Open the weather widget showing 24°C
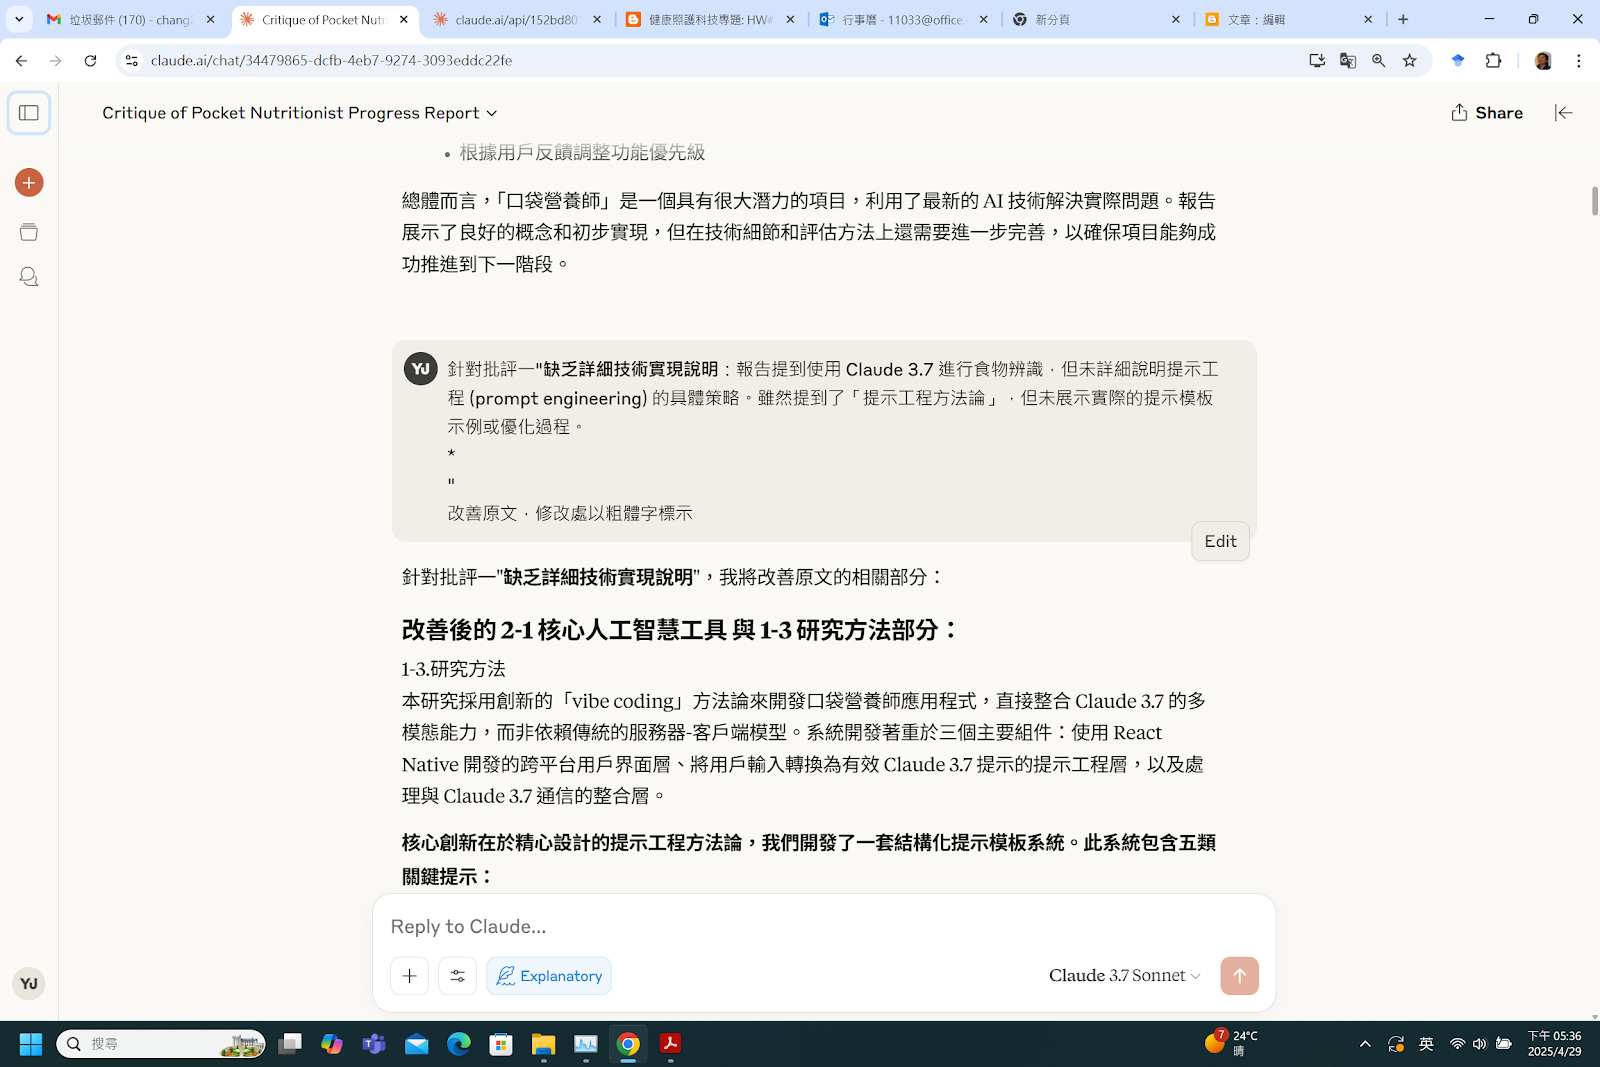The width and height of the screenshot is (1600, 1067). point(1232,1044)
